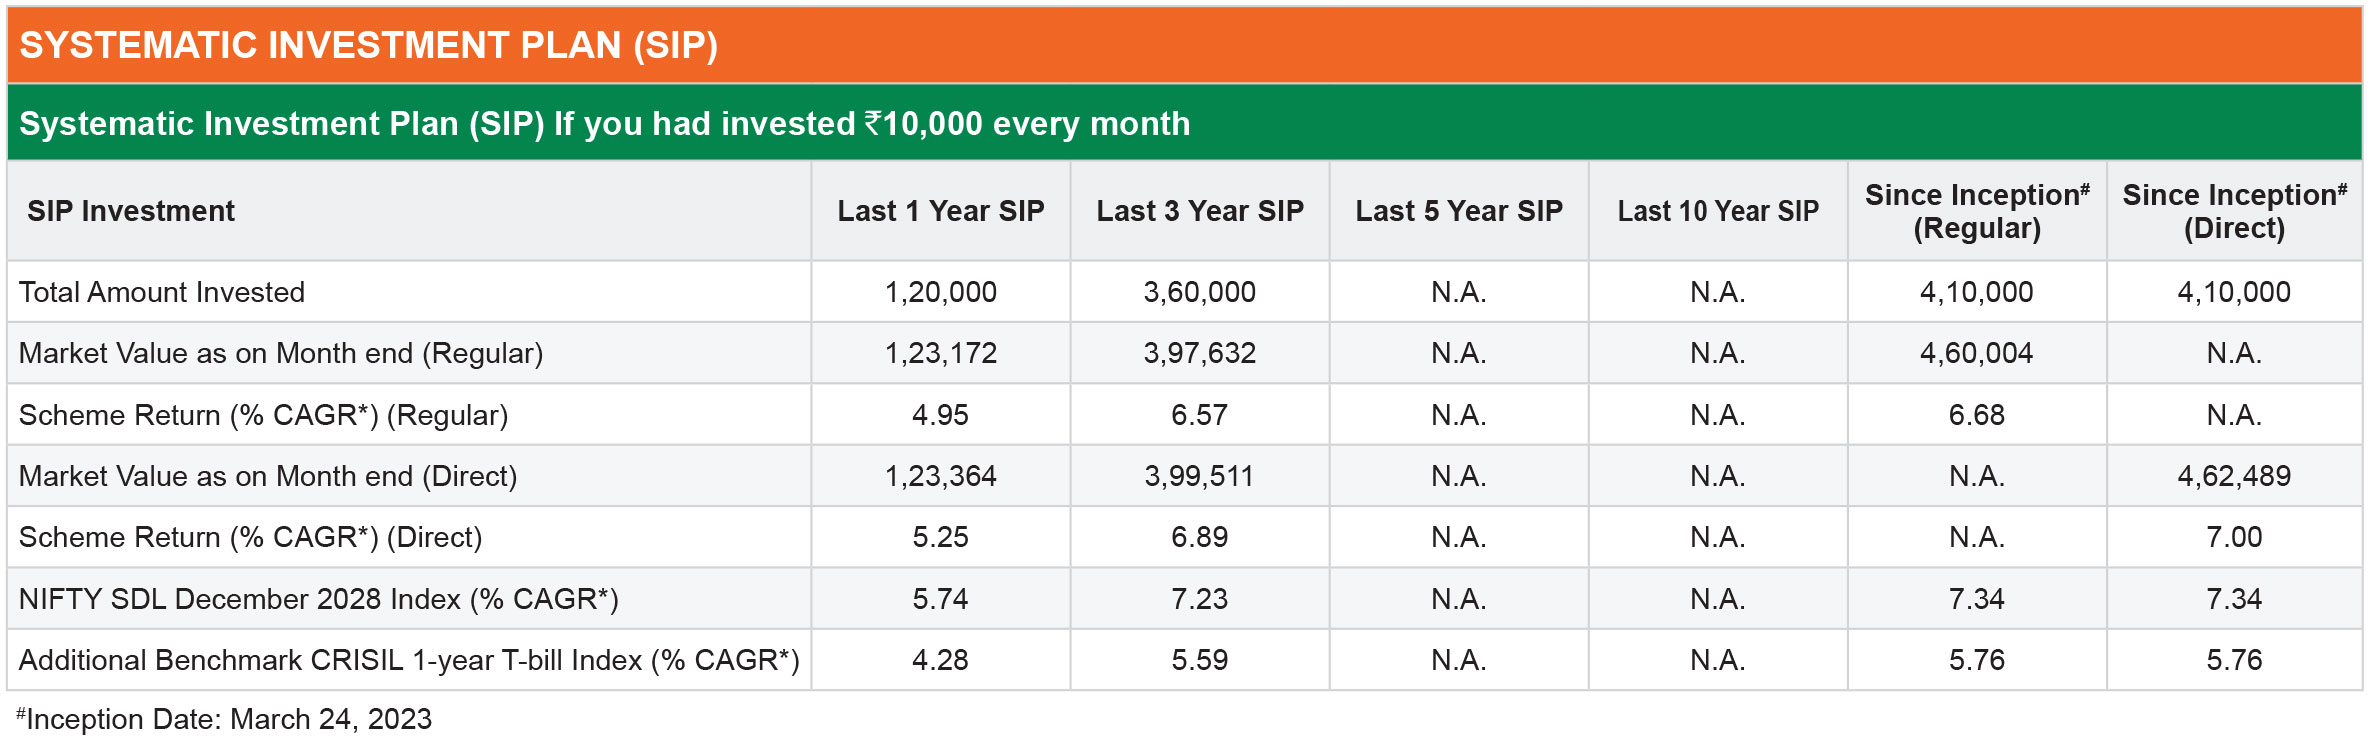The image size is (2375, 743).
Task: Click the Last 5 Year SIP header
Action: [x=1459, y=211]
